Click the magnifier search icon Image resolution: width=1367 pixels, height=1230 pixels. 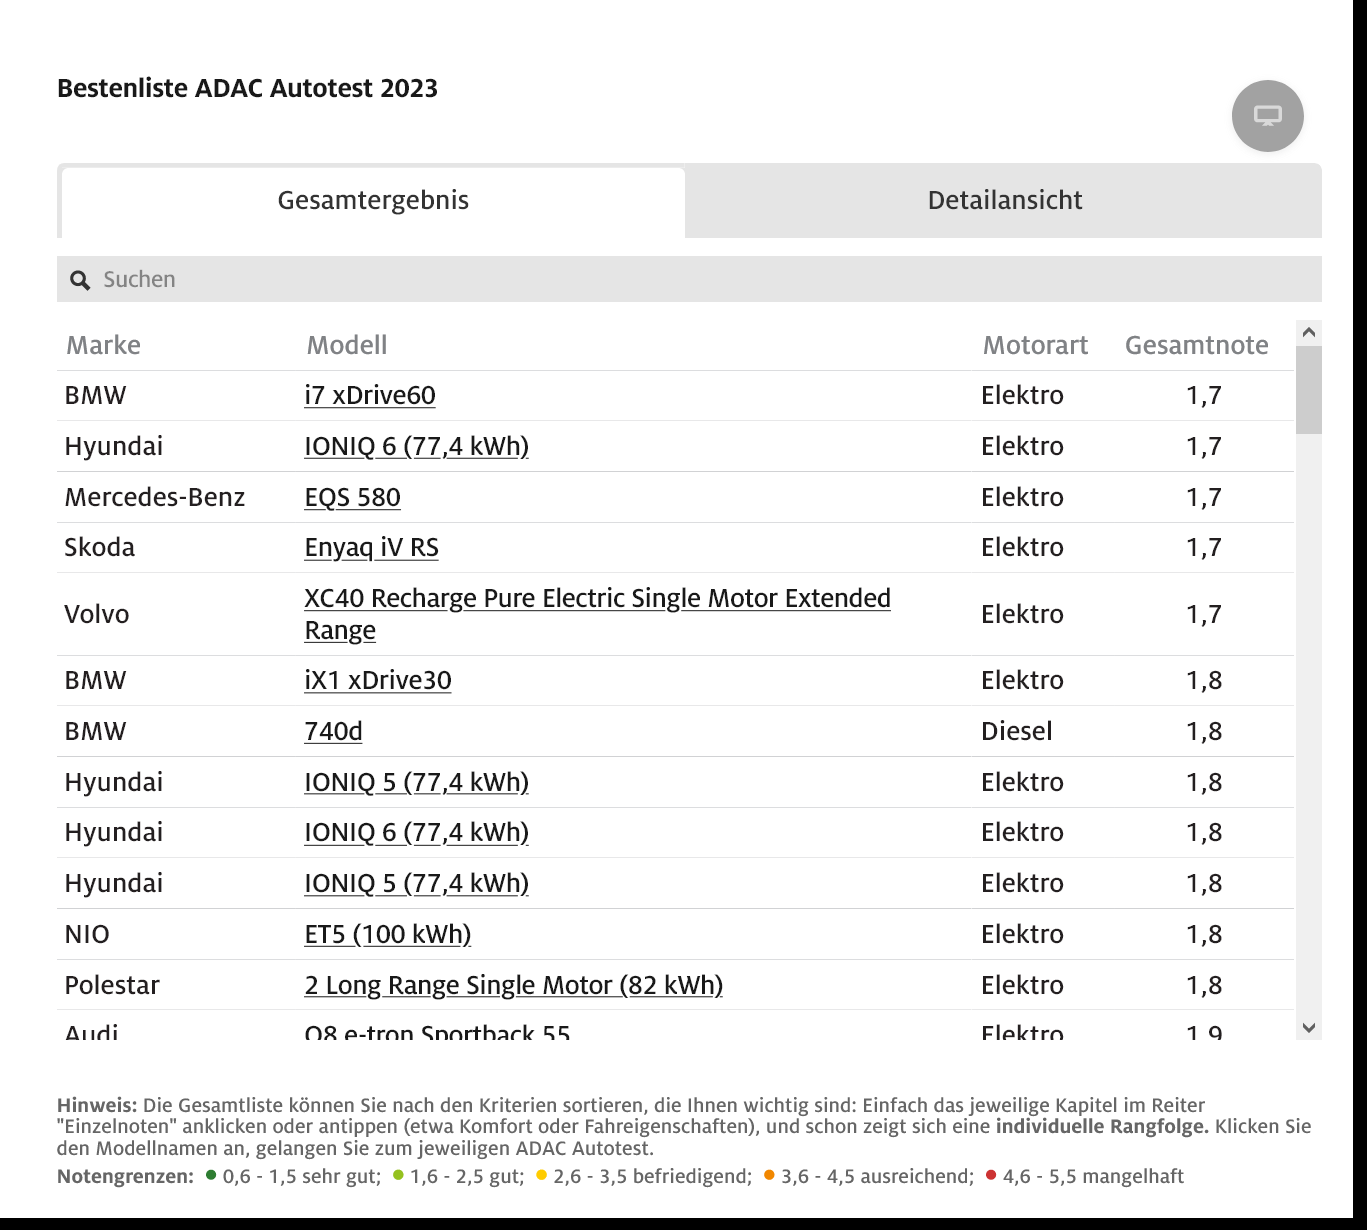80,281
